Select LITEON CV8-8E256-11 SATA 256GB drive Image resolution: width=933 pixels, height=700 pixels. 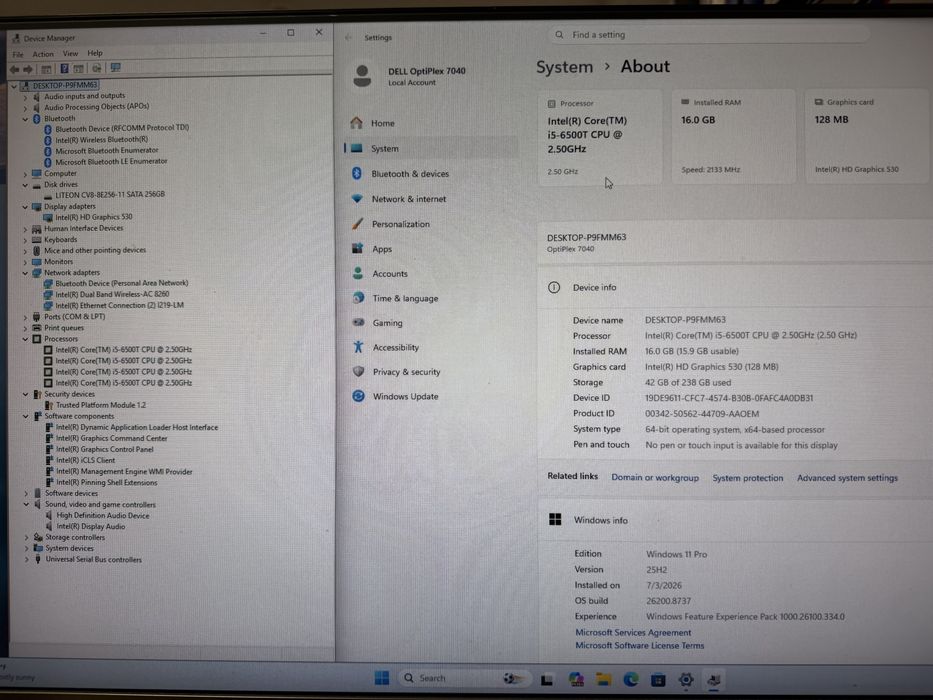coord(109,195)
